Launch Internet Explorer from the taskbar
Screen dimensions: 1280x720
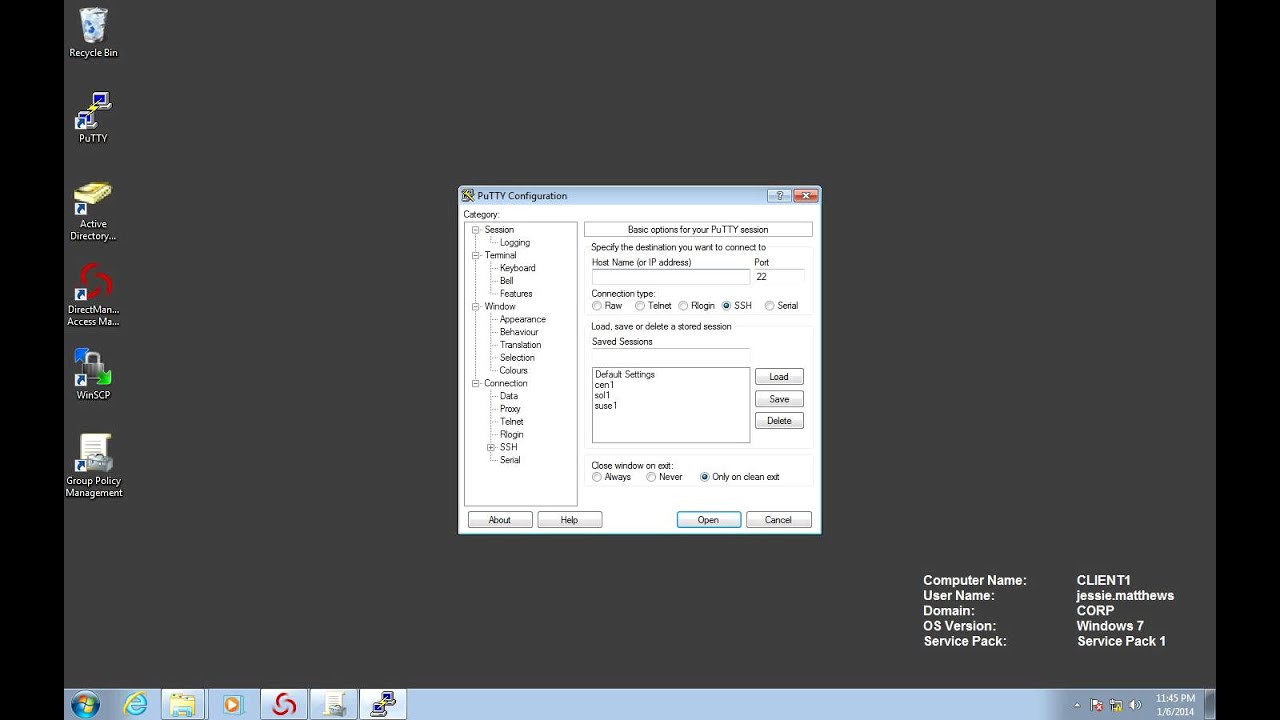pos(135,704)
